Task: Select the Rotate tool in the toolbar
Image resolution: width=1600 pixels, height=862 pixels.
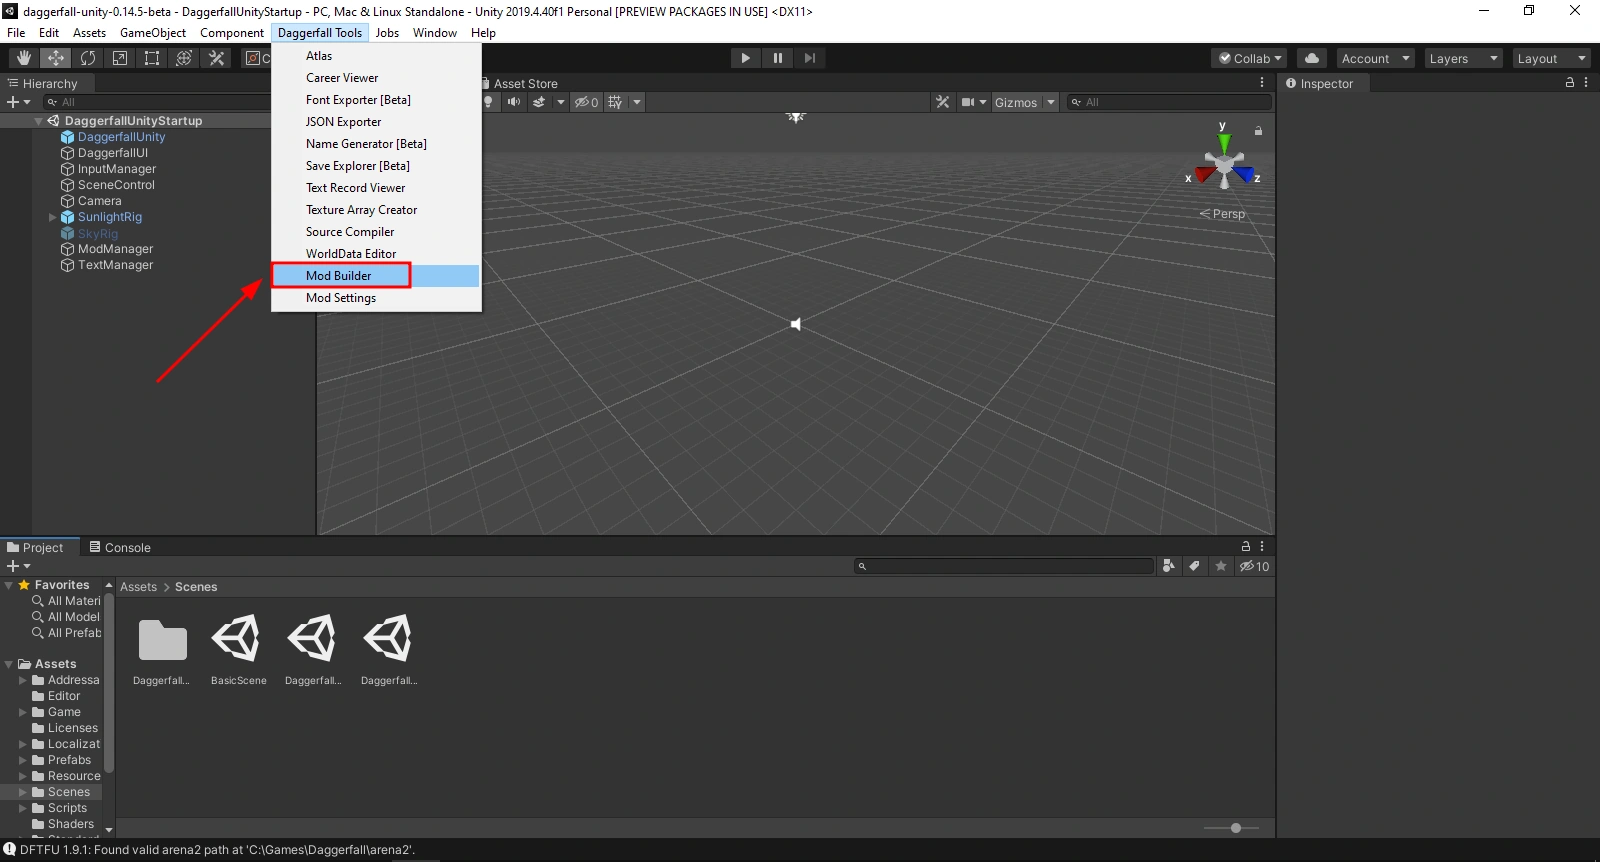Action: click(x=88, y=58)
